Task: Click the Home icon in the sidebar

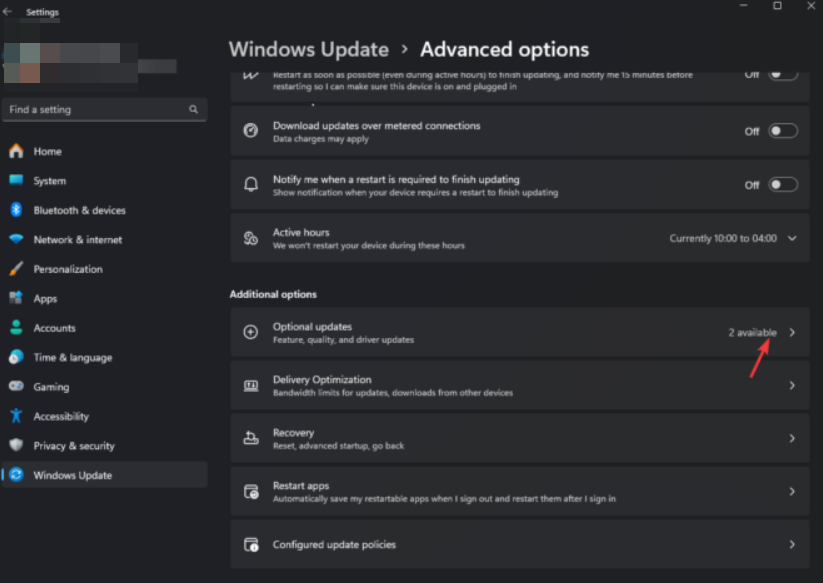Action: (x=16, y=151)
